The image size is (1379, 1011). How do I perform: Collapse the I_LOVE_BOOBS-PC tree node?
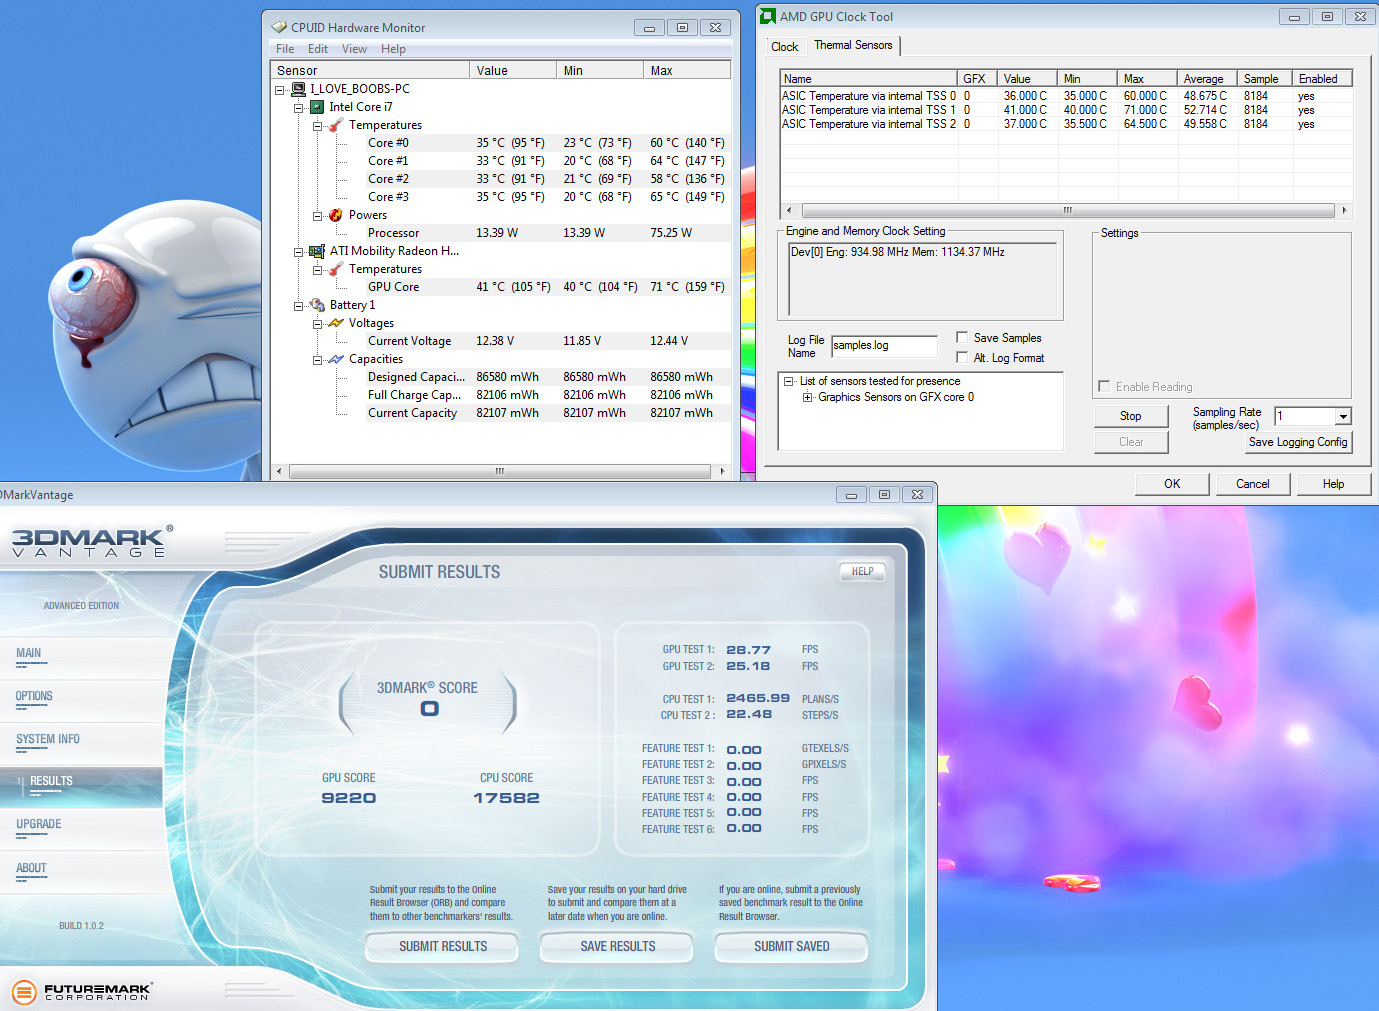(x=280, y=90)
